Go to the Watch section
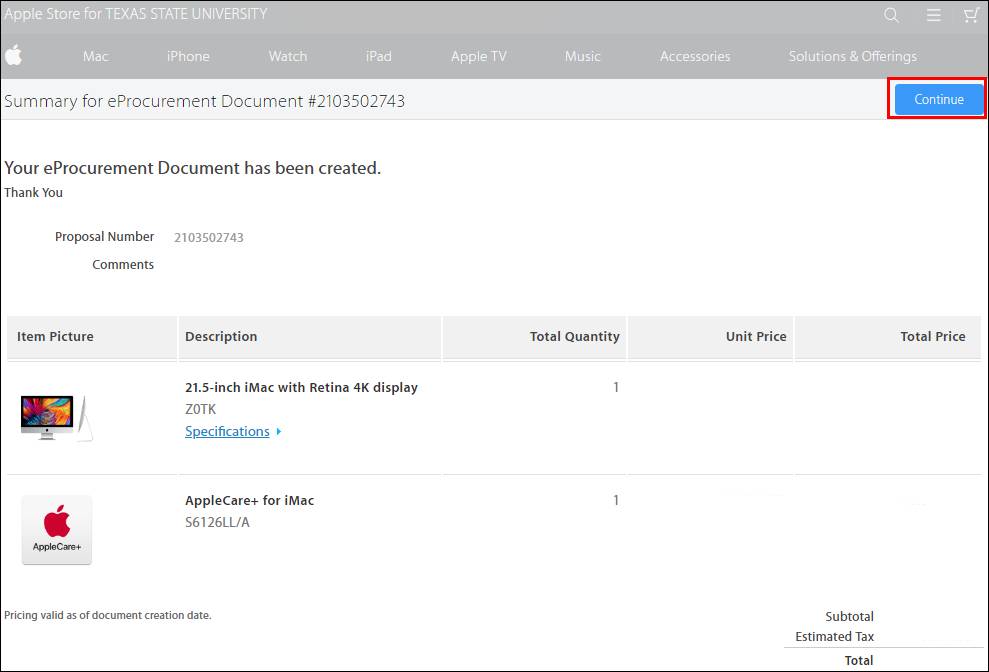The width and height of the screenshot is (989, 672). pyautogui.click(x=288, y=56)
